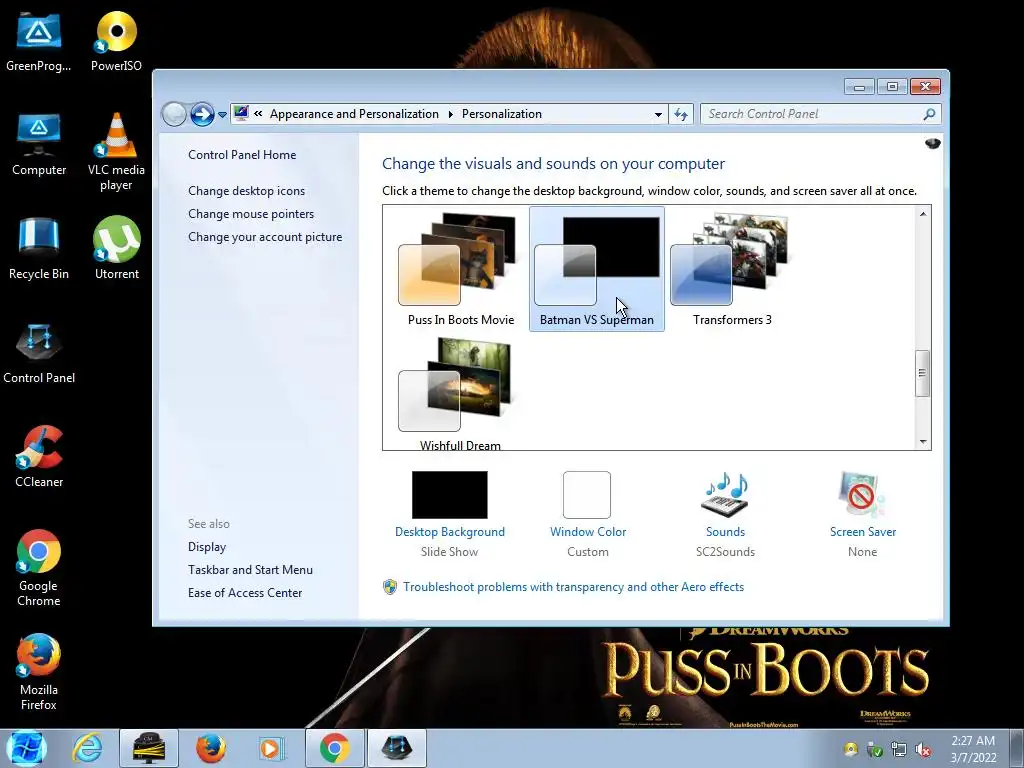1024x768 pixels.
Task: Open Troubleshoot problems with transparency link
Action: click(573, 586)
